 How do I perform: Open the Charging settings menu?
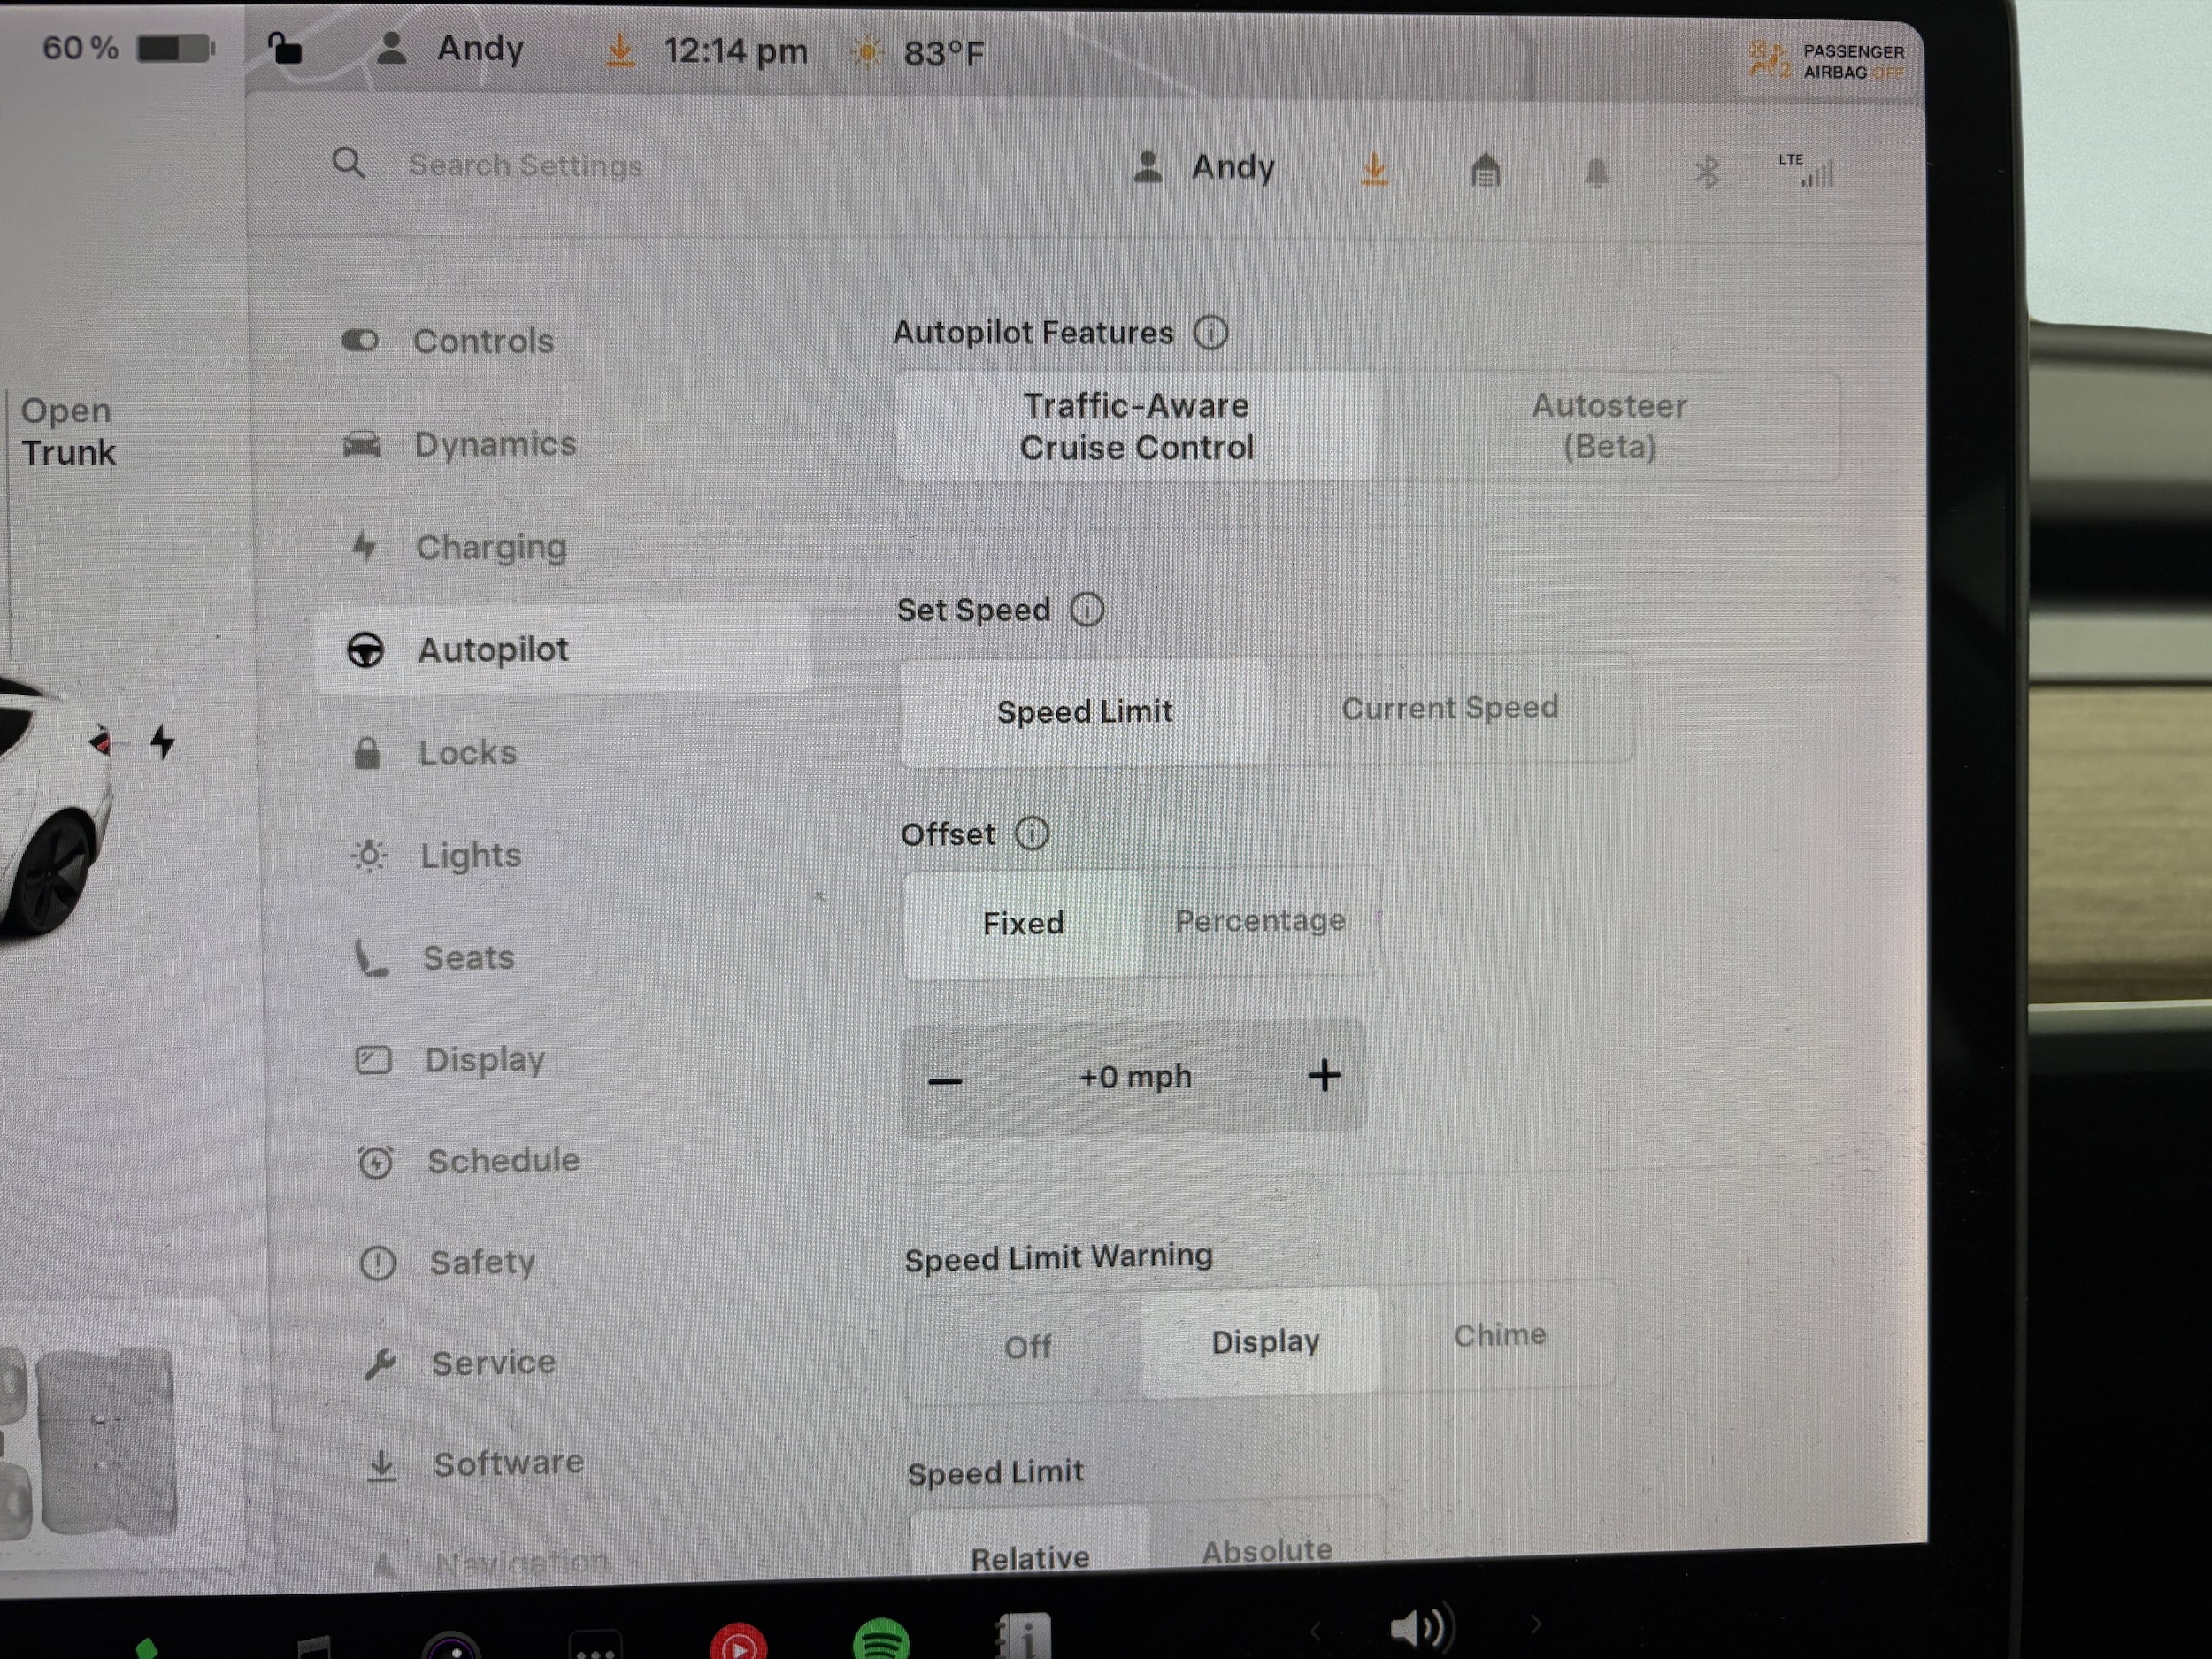pos(490,547)
